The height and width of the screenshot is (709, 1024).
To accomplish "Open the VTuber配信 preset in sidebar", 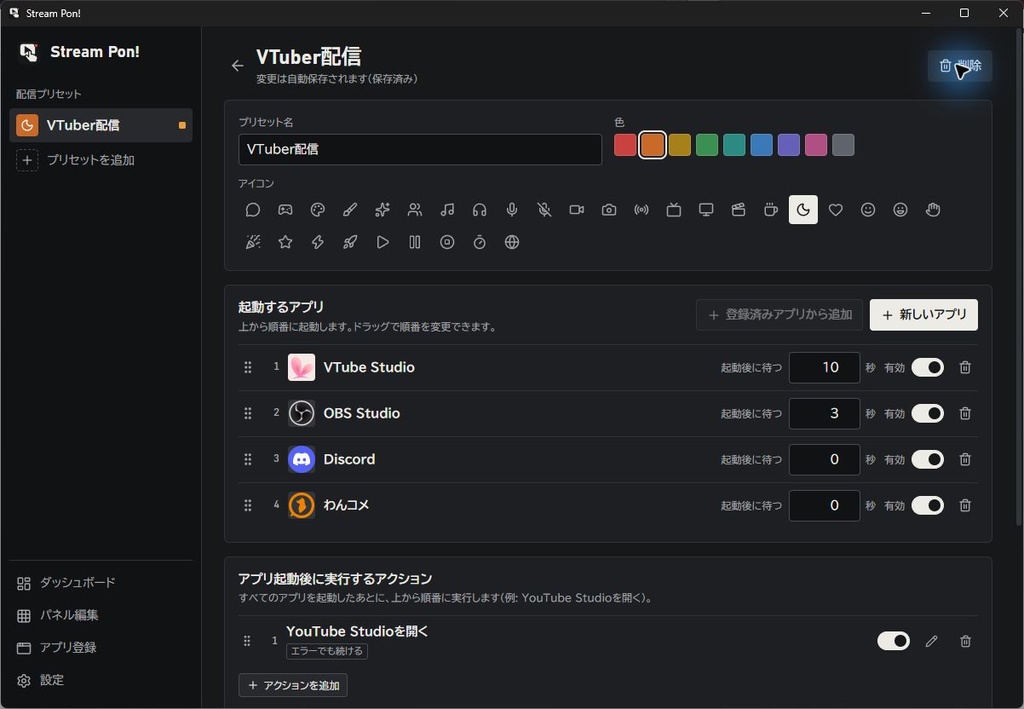I will pos(101,125).
